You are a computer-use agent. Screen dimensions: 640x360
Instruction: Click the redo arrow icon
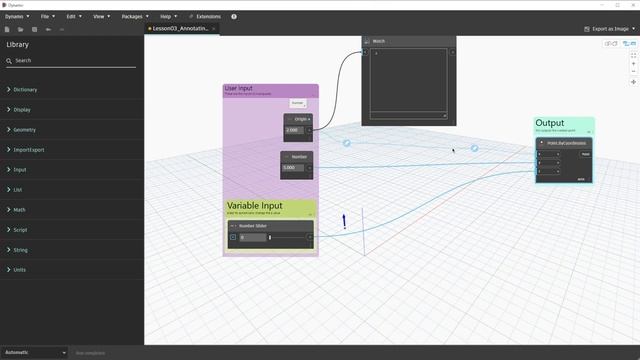tap(62, 29)
